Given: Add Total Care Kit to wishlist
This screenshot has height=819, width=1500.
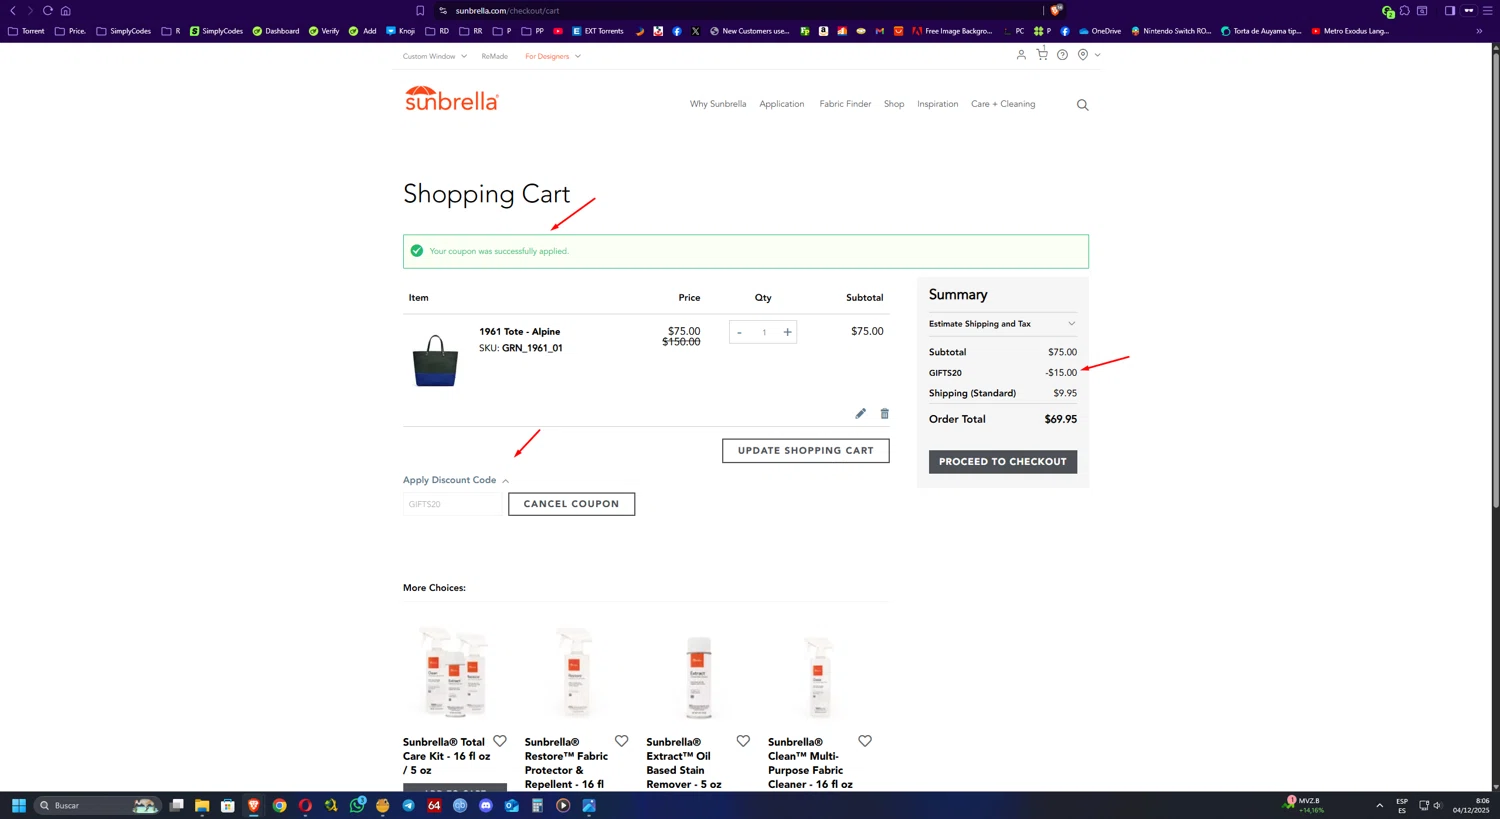Looking at the screenshot, I should point(500,741).
